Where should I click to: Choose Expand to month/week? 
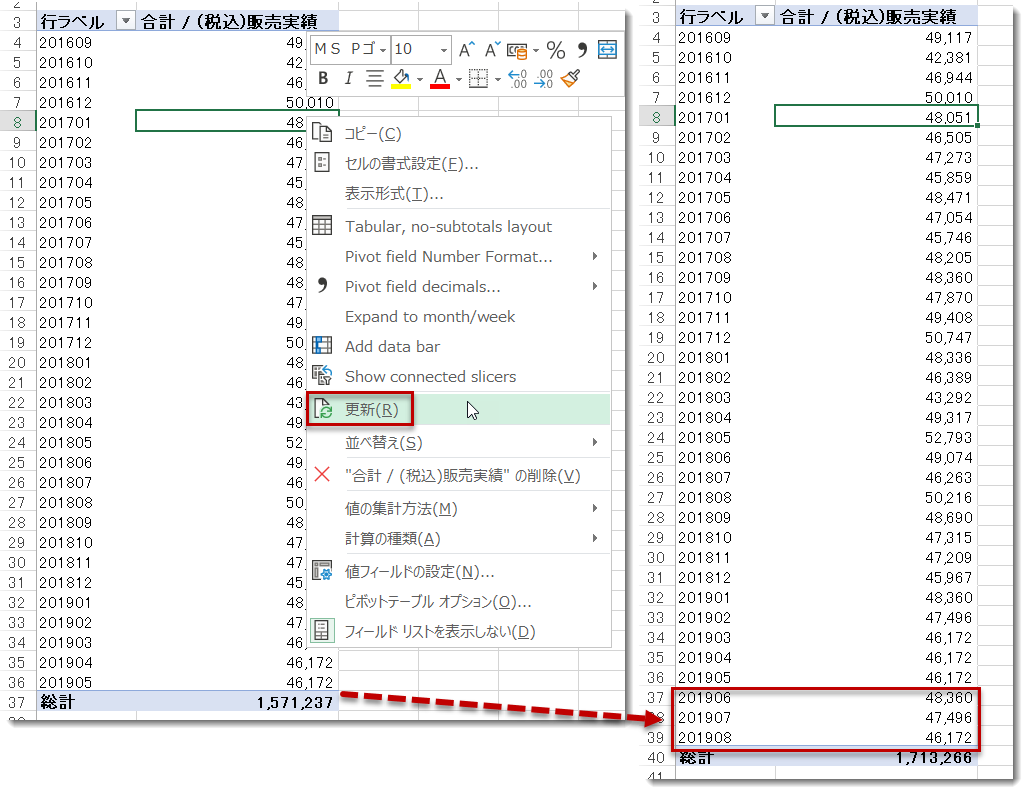(x=459, y=317)
